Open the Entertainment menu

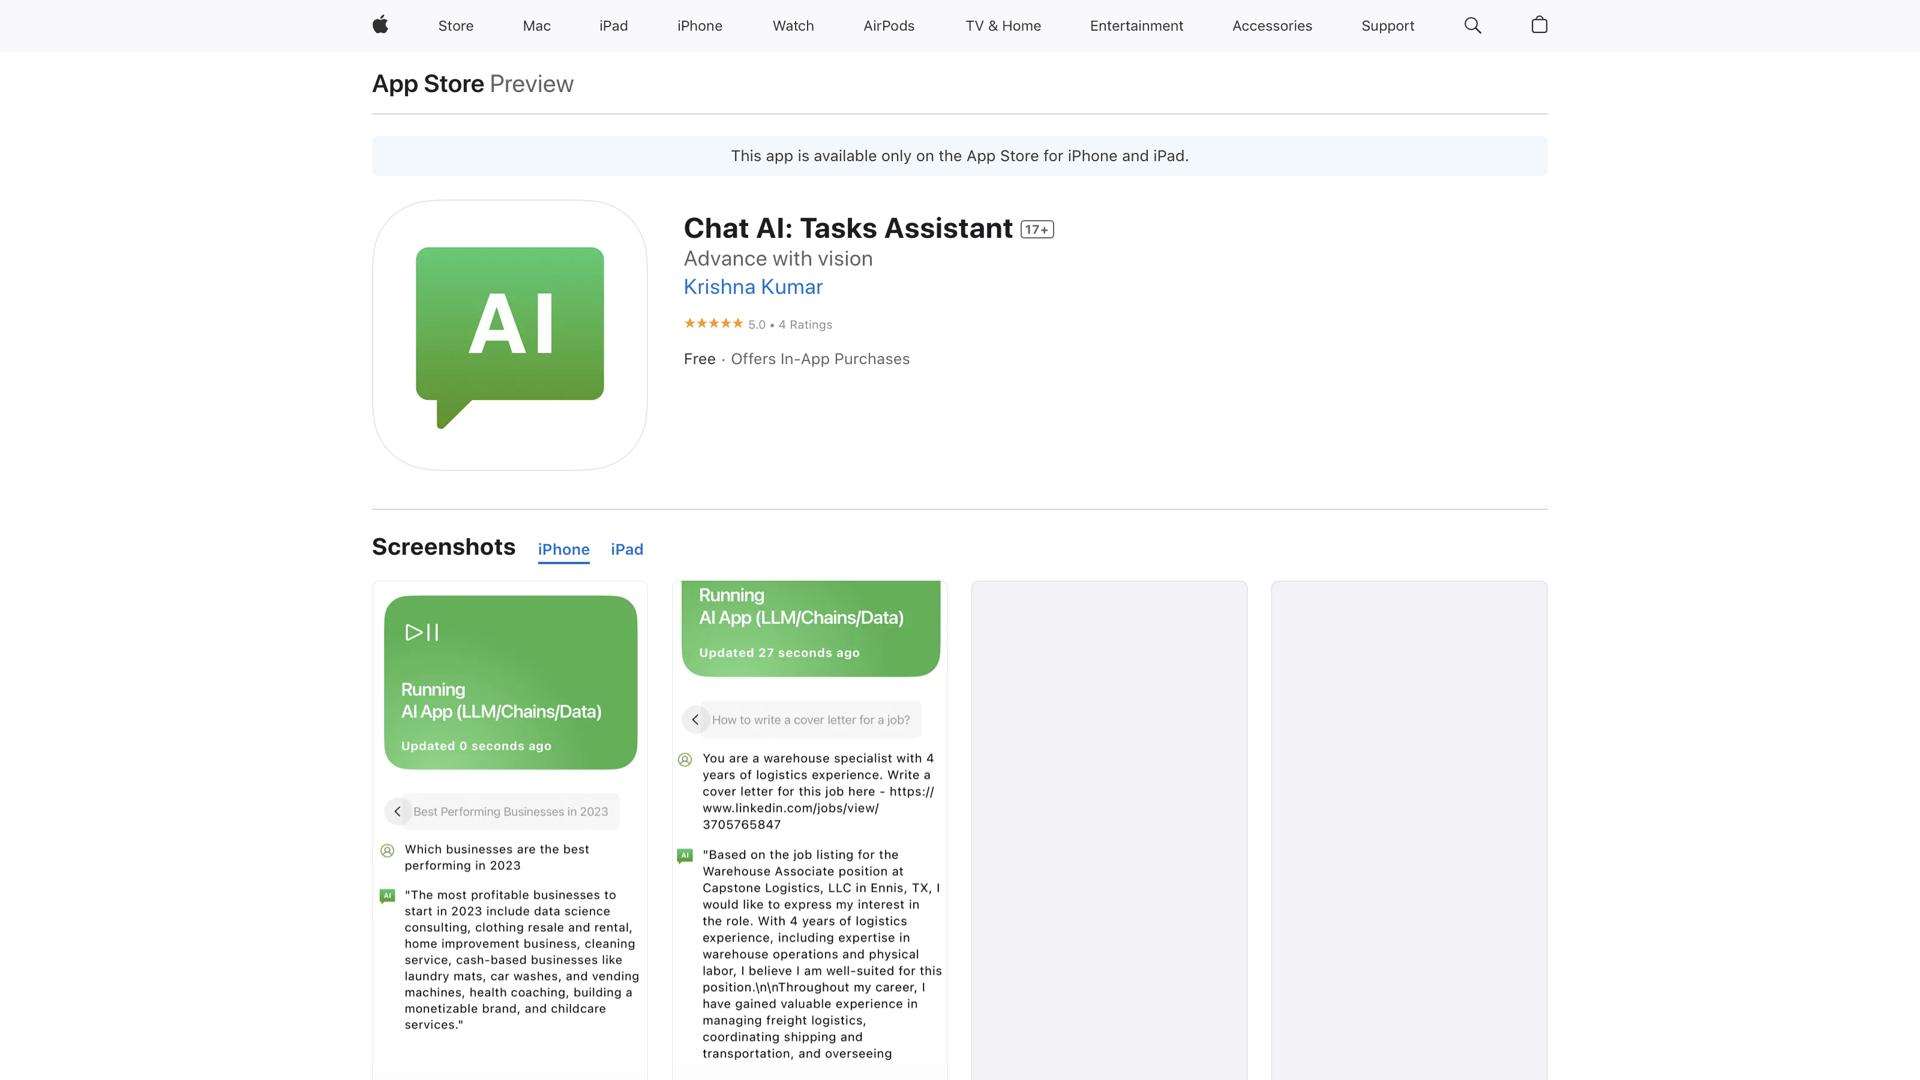(x=1136, y=25)
